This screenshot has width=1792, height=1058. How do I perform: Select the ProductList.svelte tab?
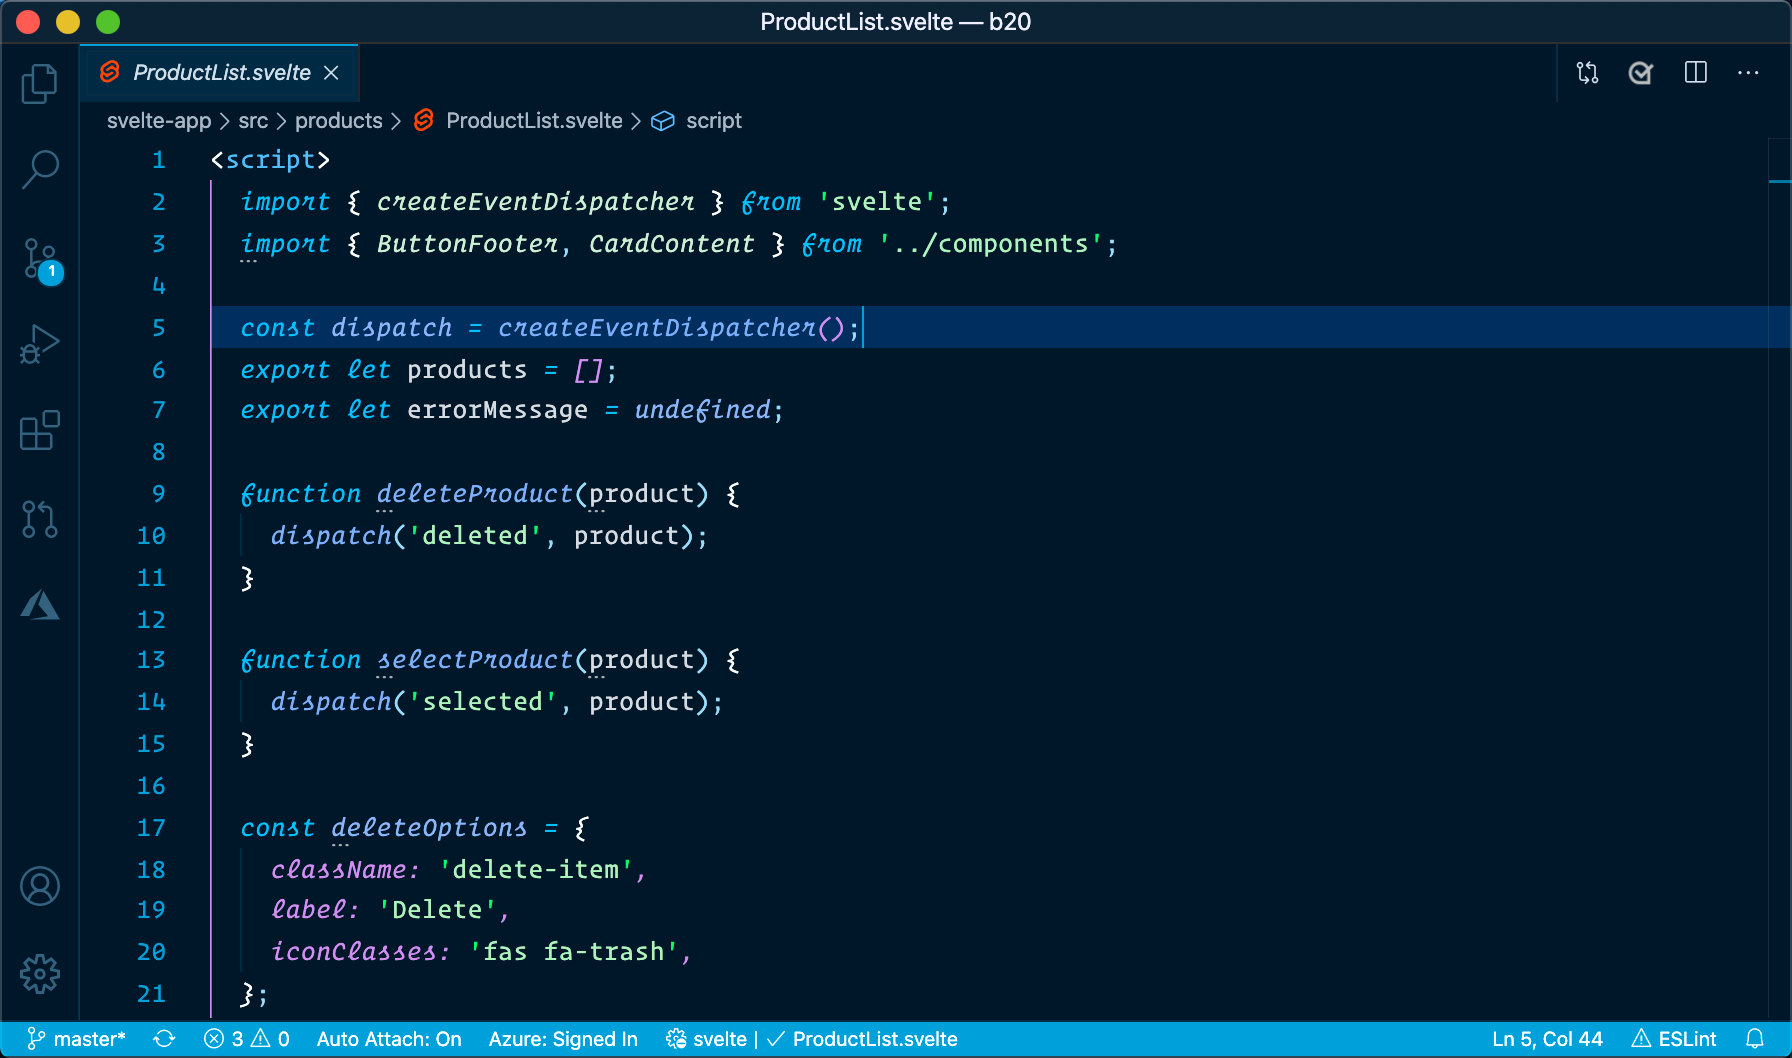220,72
